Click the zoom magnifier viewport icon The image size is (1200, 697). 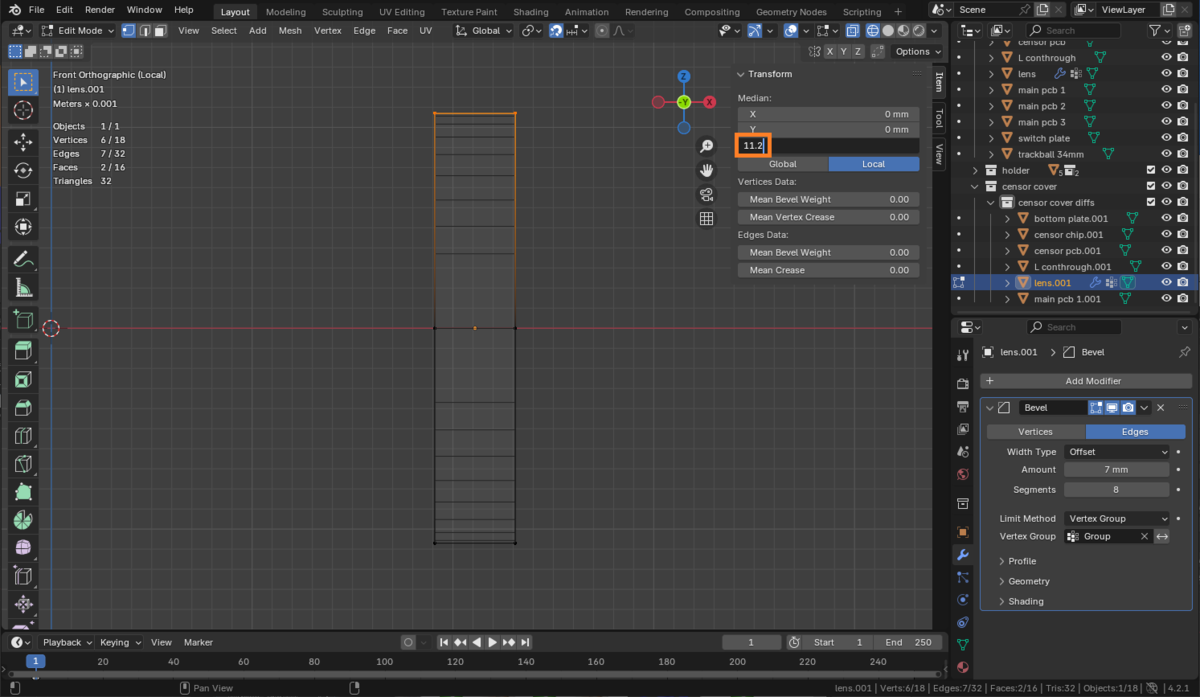pos(706,147)
